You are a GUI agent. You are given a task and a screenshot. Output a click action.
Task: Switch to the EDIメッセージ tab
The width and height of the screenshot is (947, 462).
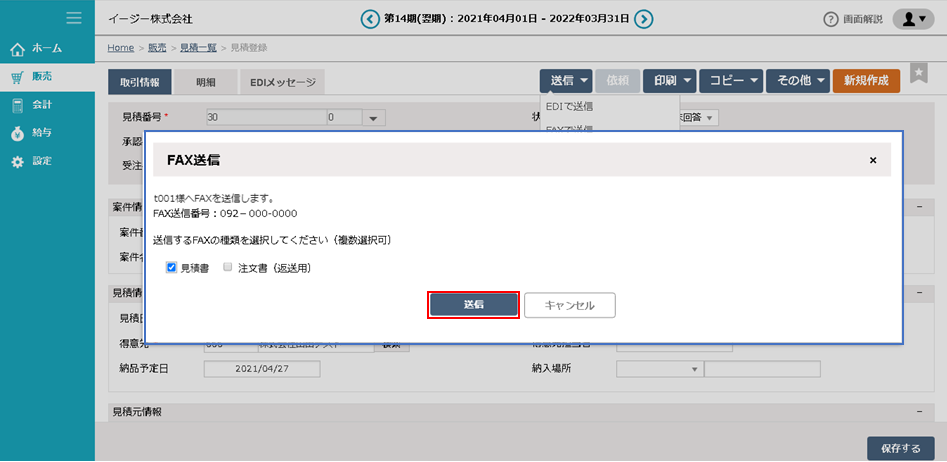(x=283, y=81)
